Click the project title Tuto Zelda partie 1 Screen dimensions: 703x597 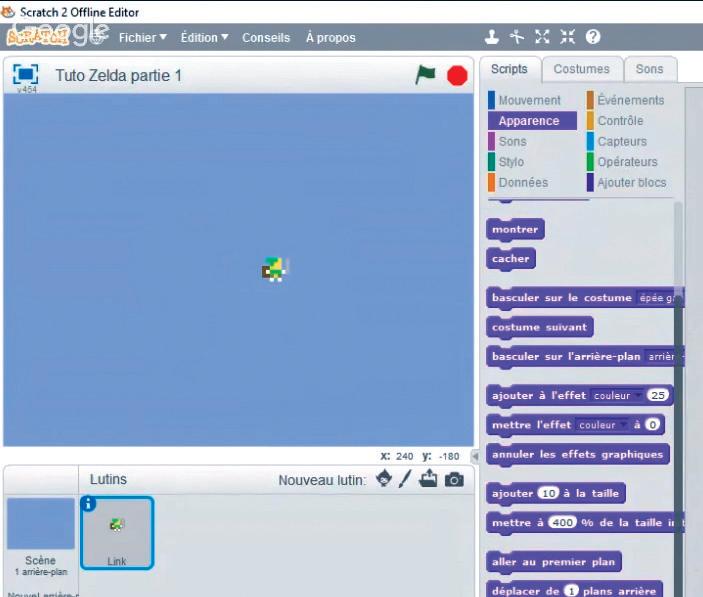118,75
